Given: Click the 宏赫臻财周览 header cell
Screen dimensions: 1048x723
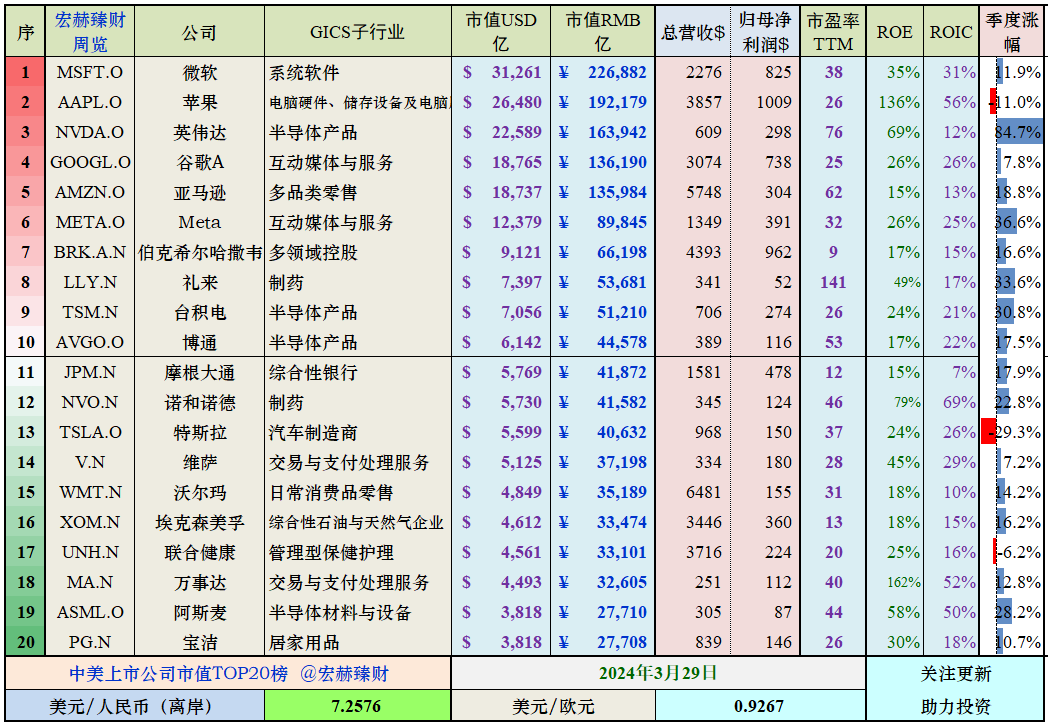Looking at the screenshot, I should pyautogui.click(x=90, y=31).
